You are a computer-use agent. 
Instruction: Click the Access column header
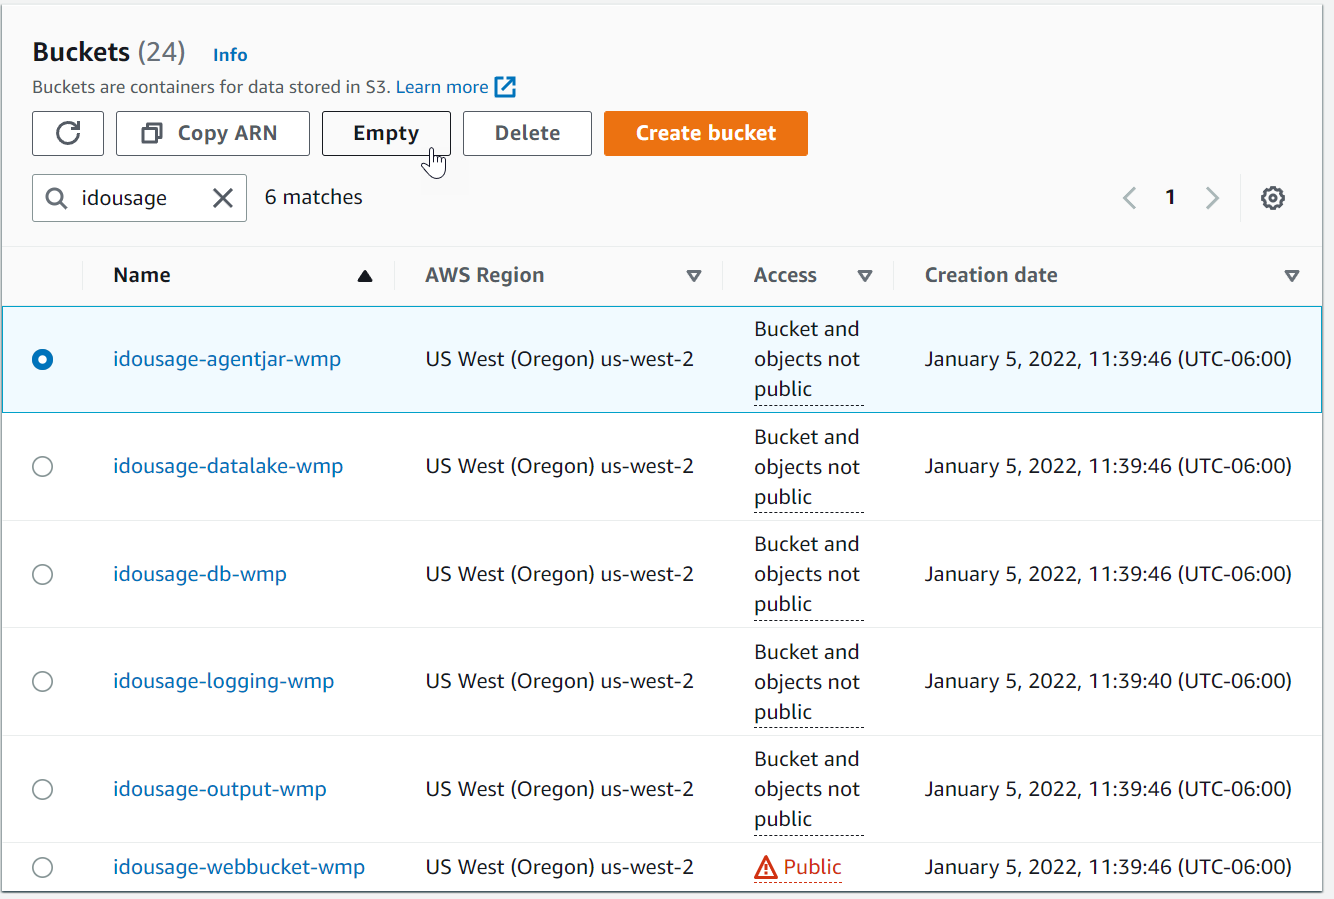click(x=785, y=275)
